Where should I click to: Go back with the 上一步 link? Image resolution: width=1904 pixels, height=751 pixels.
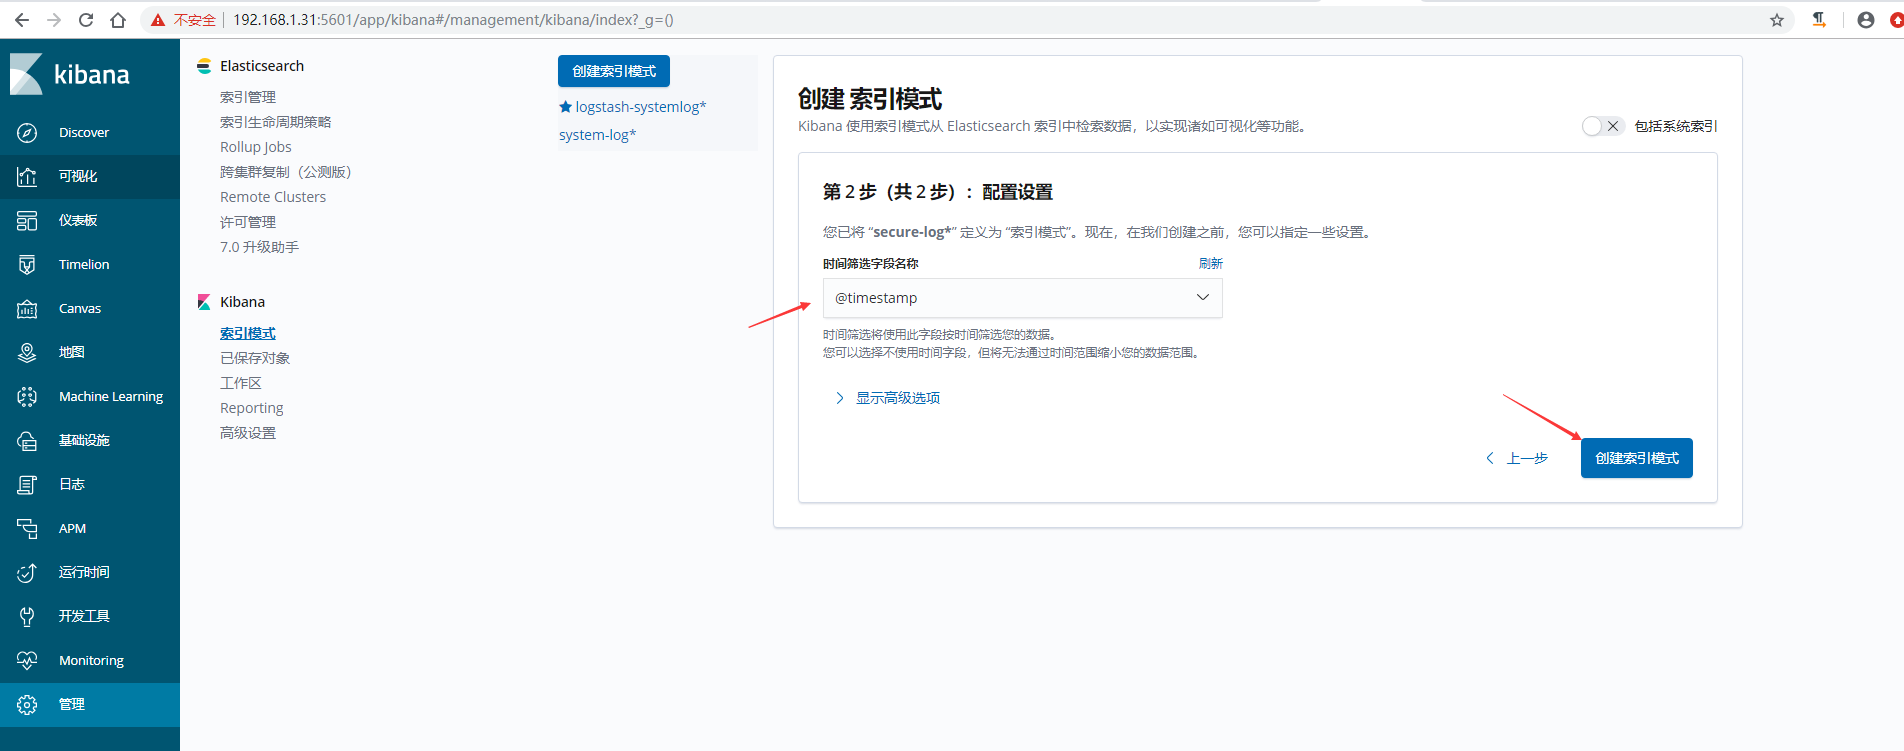coord(1517,458)
